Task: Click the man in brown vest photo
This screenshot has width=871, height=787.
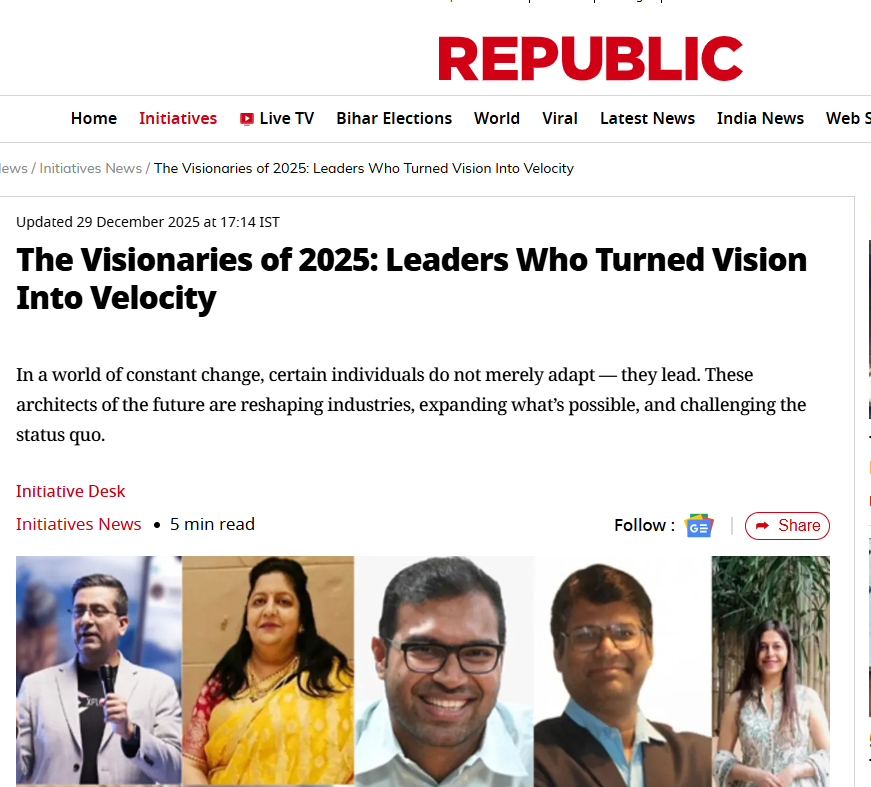Action: [622, 670]
